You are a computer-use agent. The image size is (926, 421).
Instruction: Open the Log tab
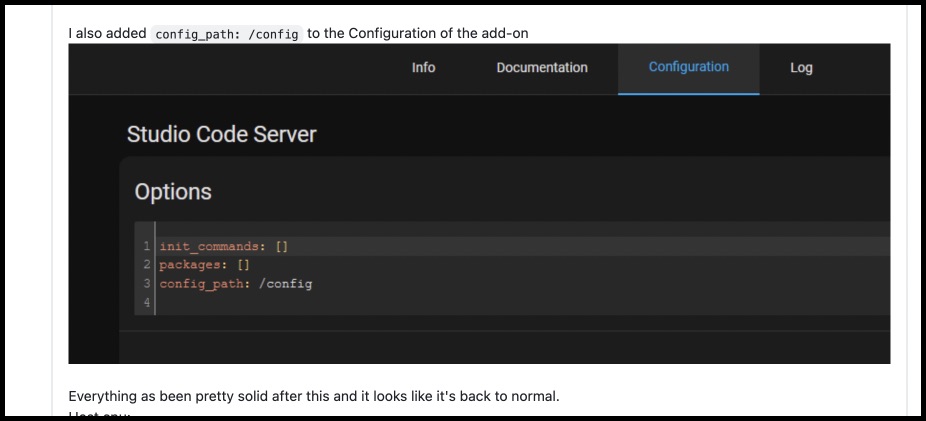click(x=801, y=68)
